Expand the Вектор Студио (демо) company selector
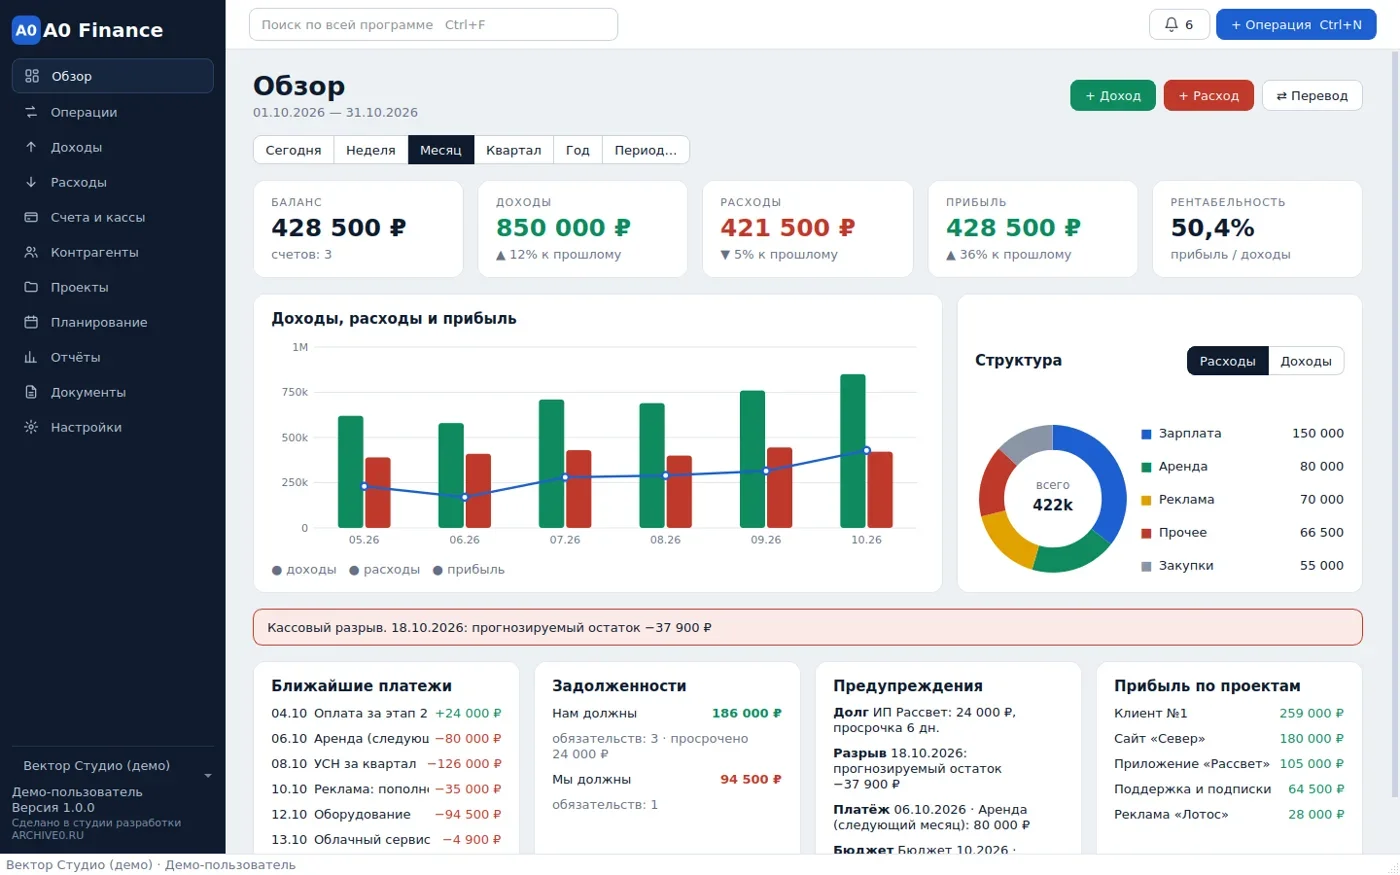 point(113,766)
